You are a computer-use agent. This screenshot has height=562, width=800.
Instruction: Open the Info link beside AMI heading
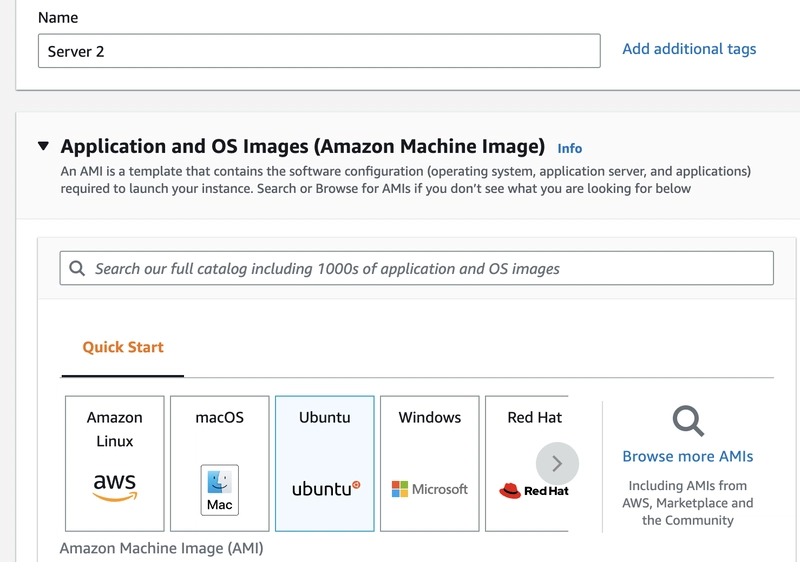[569, 148]
